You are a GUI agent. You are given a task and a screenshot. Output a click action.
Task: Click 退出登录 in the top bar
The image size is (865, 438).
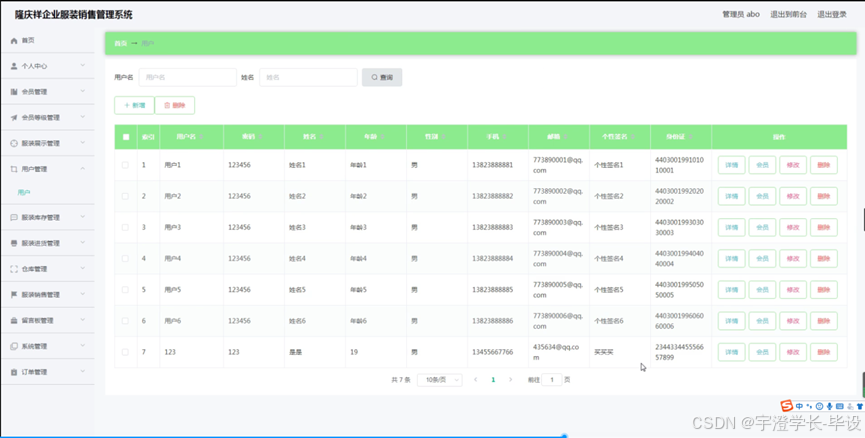point(832,15)
